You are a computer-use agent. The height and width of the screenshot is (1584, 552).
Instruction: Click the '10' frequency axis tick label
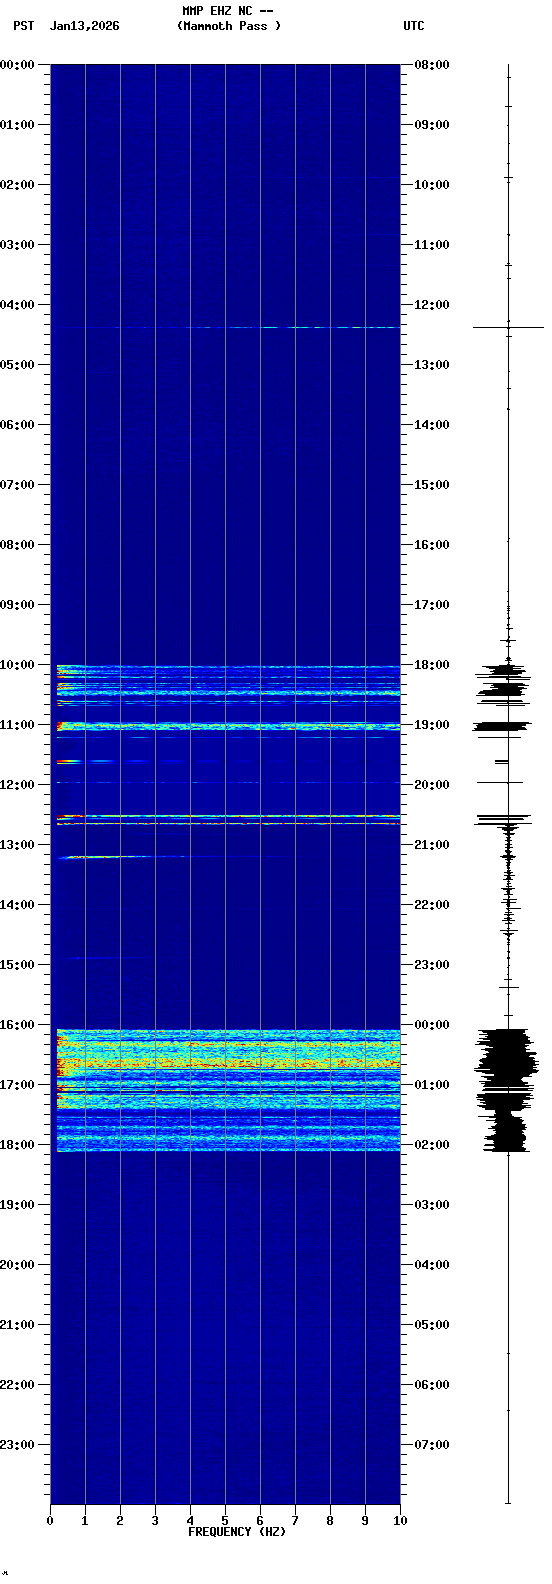tap(400, 1521)
